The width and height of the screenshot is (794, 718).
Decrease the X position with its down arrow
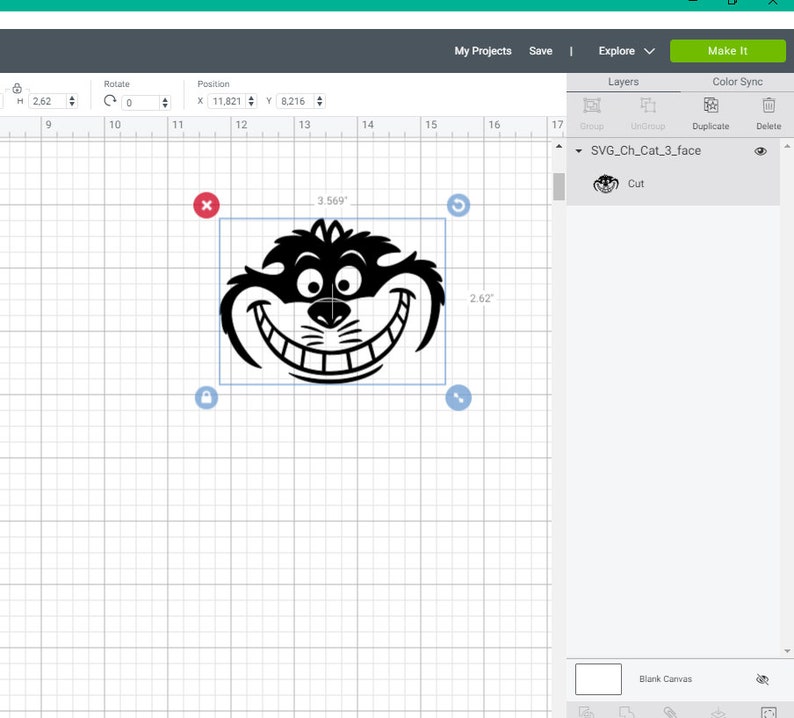click(251, 104)
